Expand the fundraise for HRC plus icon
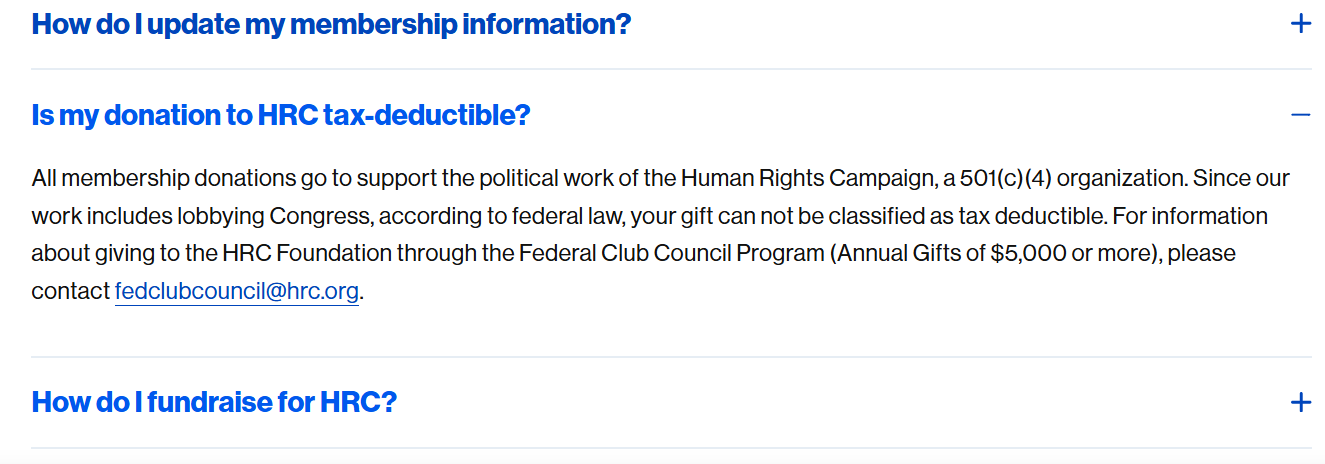Viewport: 1325px width, 464px height. [1300, 403]
